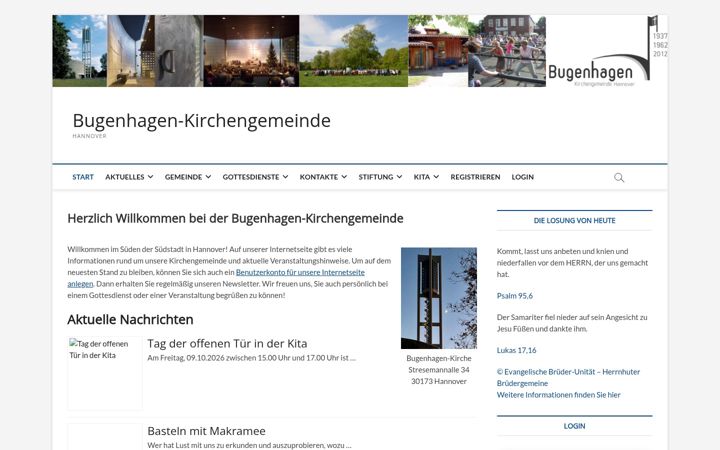Click the header banner church tower photo

point(79,51)
